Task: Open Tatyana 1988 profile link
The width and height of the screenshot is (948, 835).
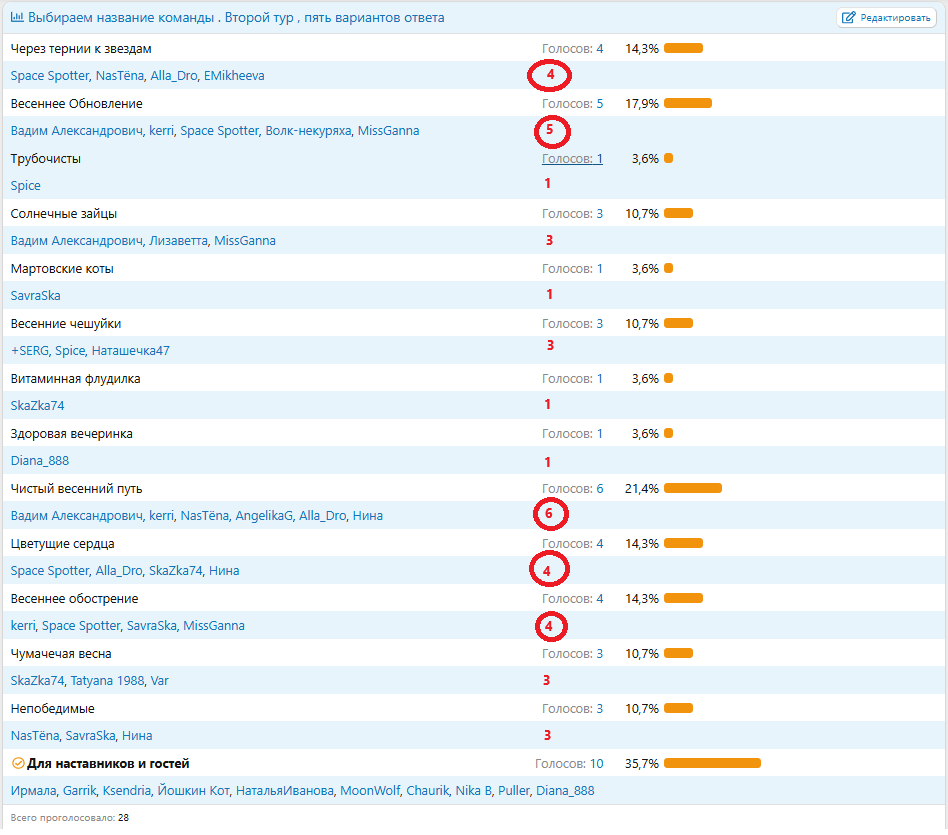Action: [108, 681]
